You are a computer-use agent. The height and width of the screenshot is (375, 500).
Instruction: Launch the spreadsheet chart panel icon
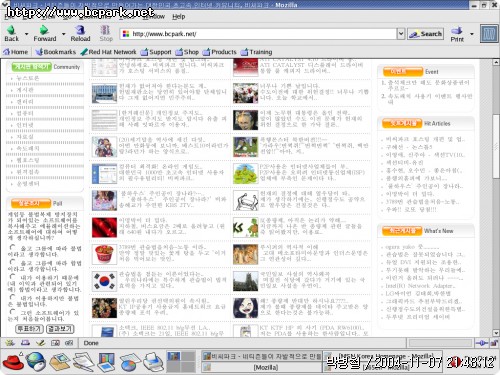(129, 363)
